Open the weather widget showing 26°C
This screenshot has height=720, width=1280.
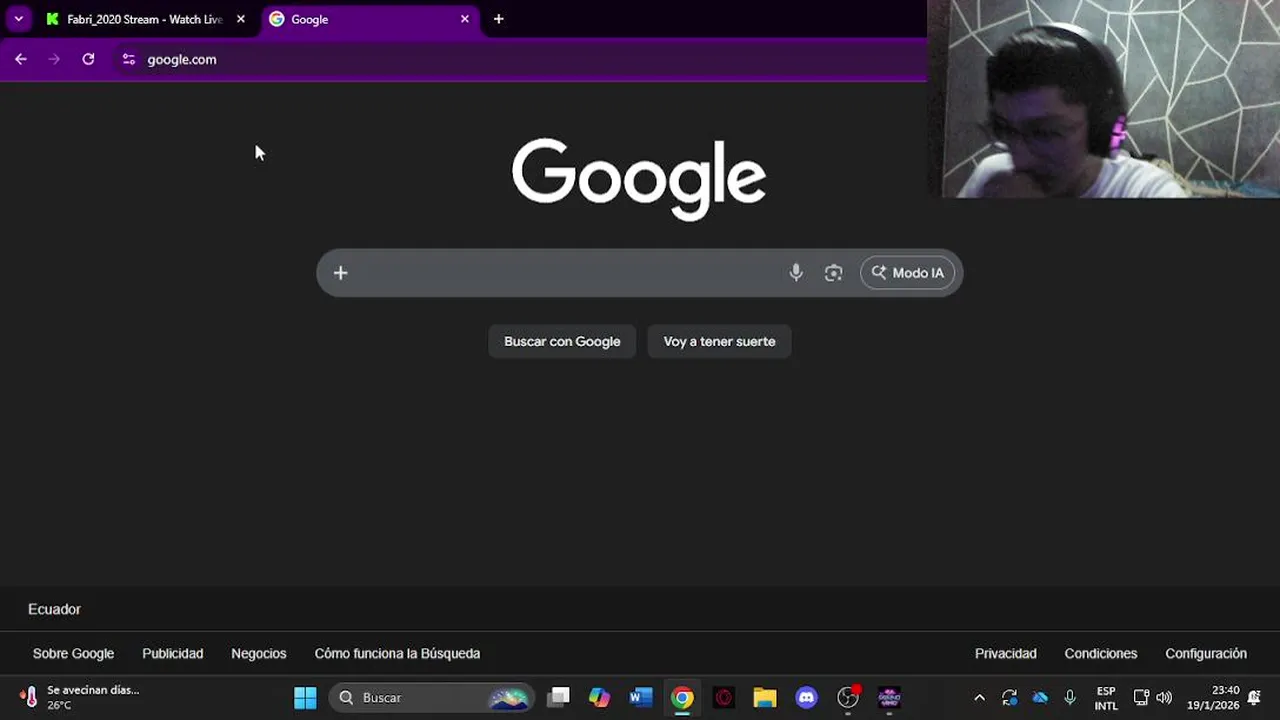point(80,697)
